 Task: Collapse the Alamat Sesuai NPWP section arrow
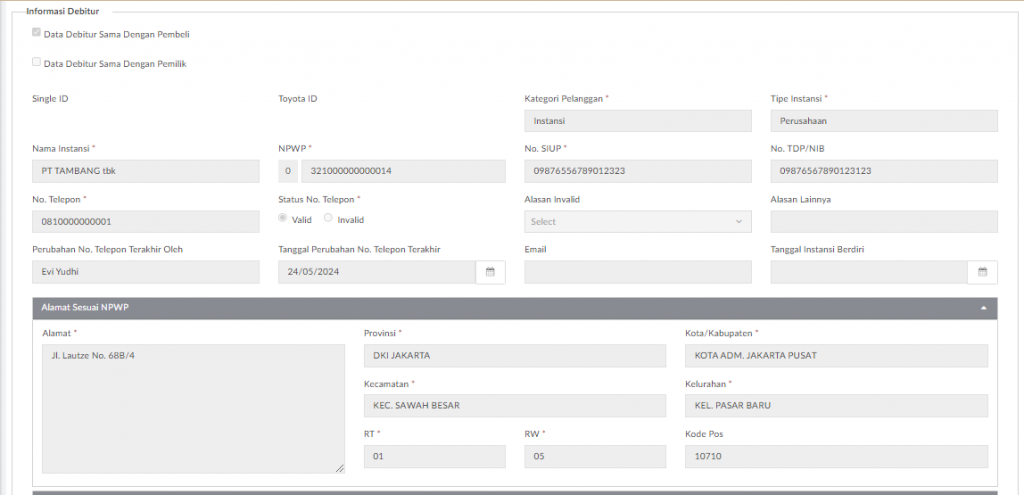[x=984, y=308]
